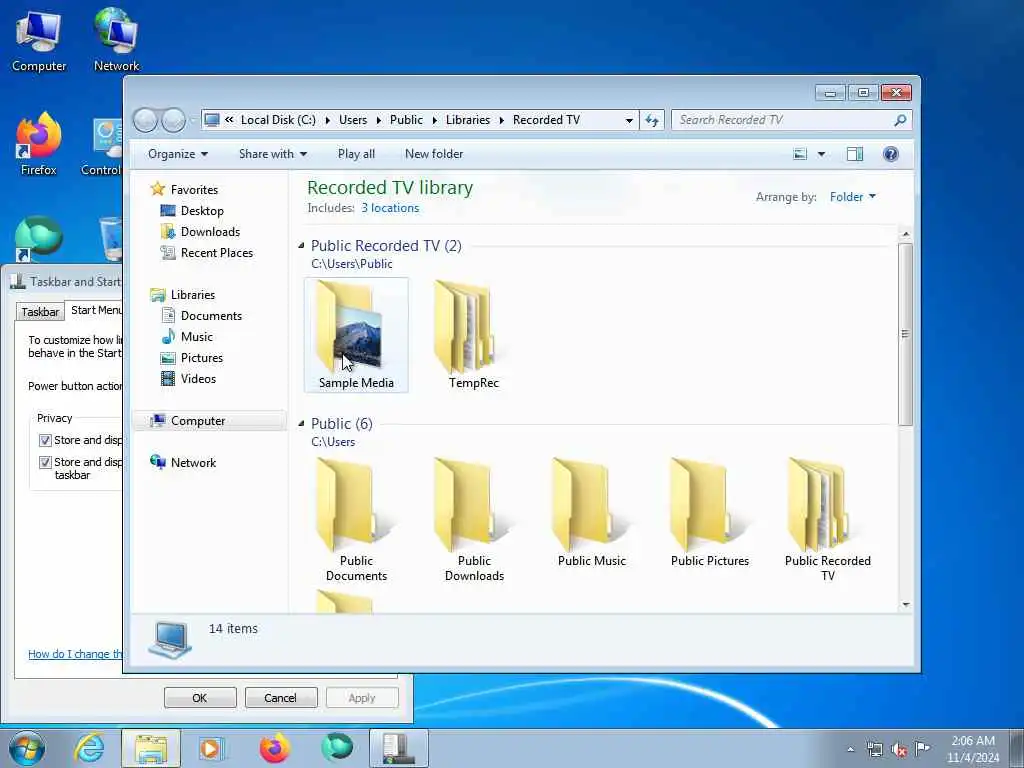
Task: Open the view options dropdown arrow
Action: tap(822, 154)
